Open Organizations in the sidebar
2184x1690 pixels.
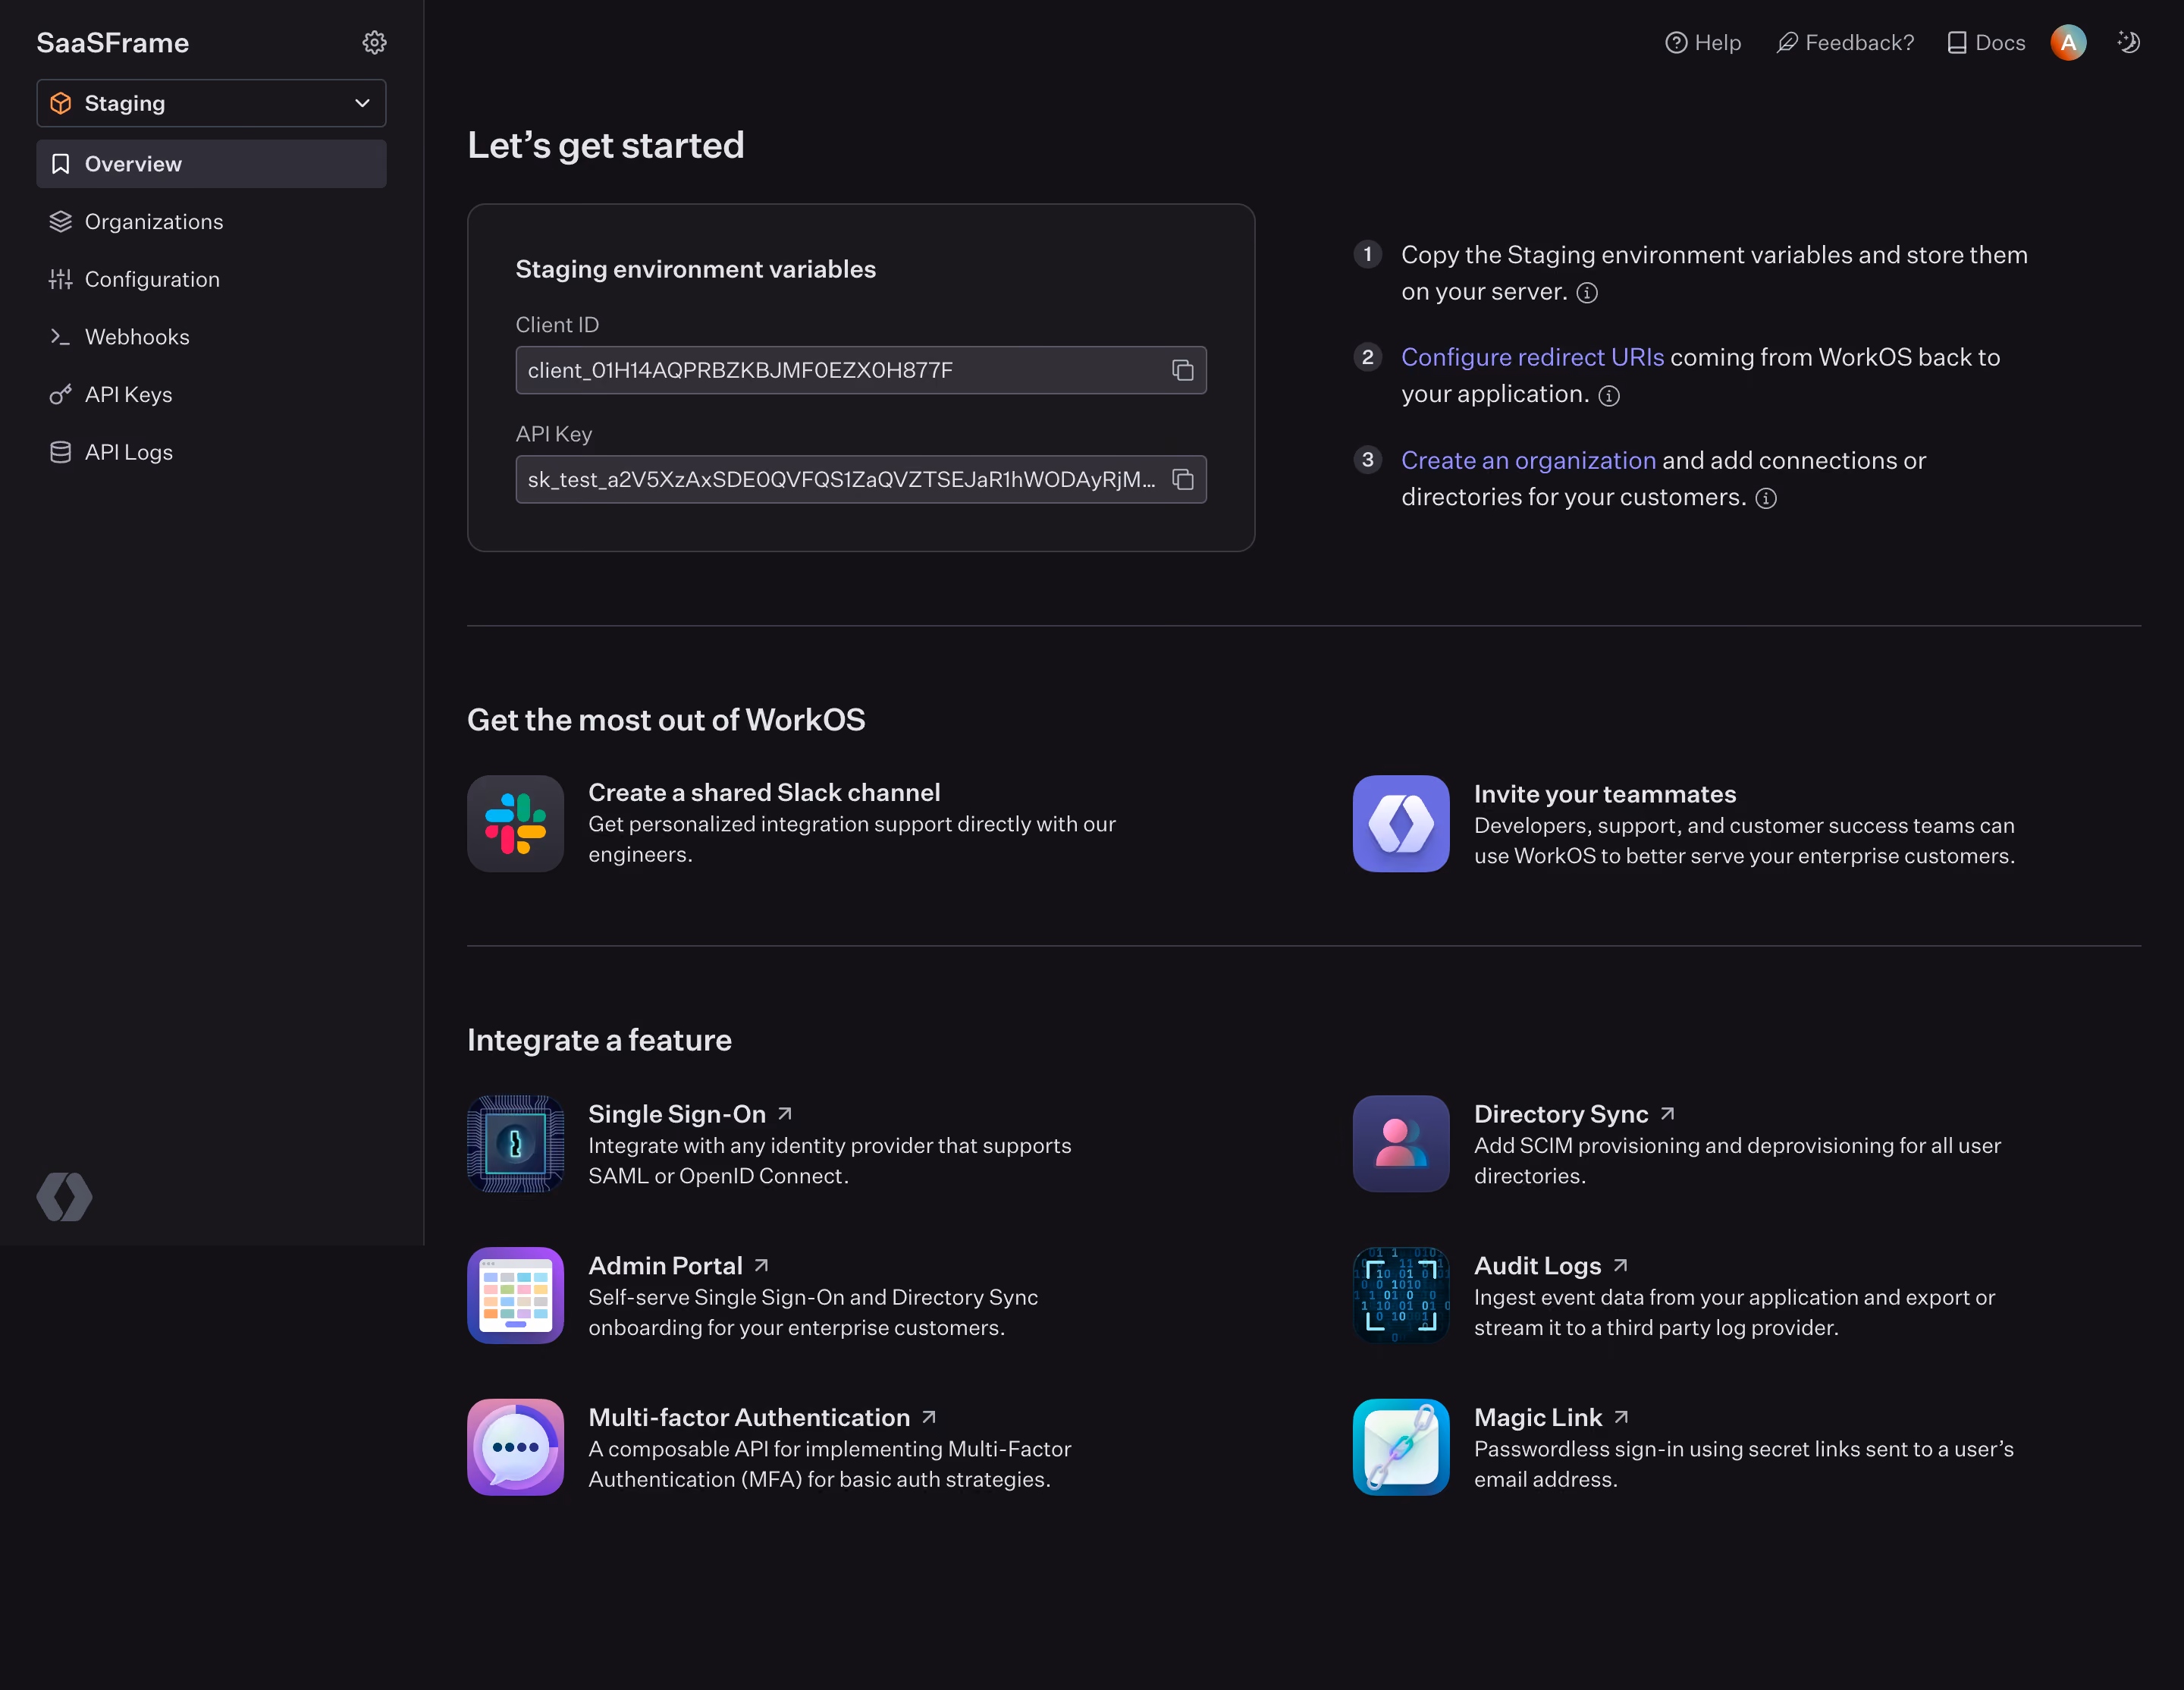point(211,221)
